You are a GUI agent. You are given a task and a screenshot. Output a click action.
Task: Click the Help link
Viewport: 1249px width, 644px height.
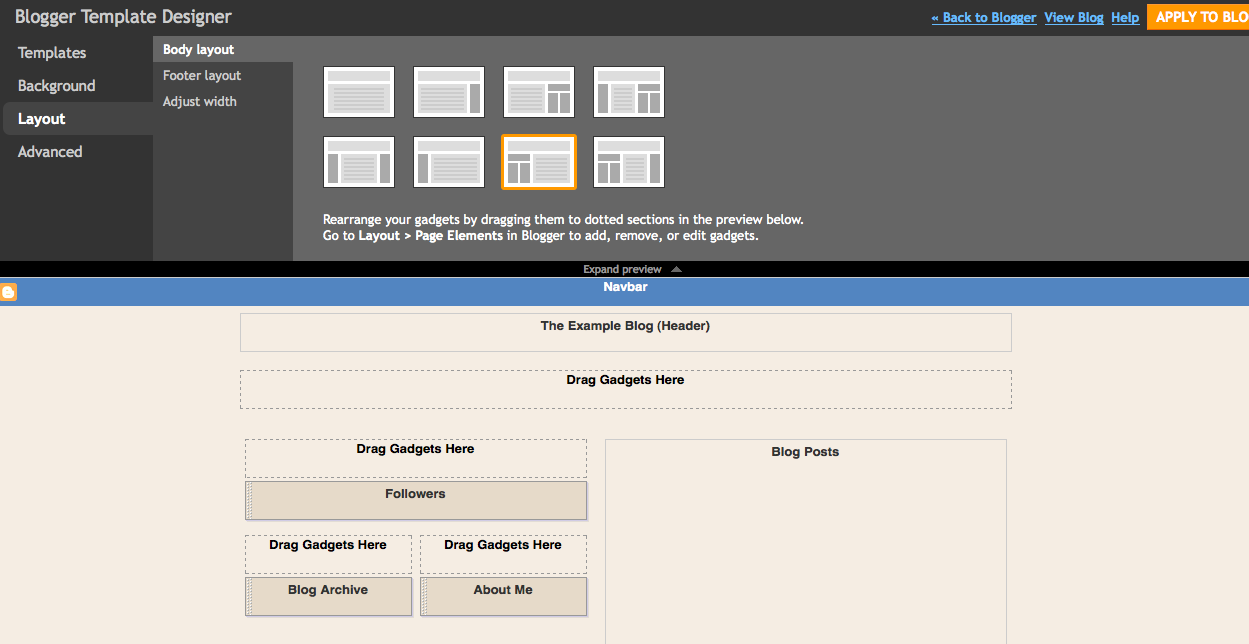coord(1125,18)
